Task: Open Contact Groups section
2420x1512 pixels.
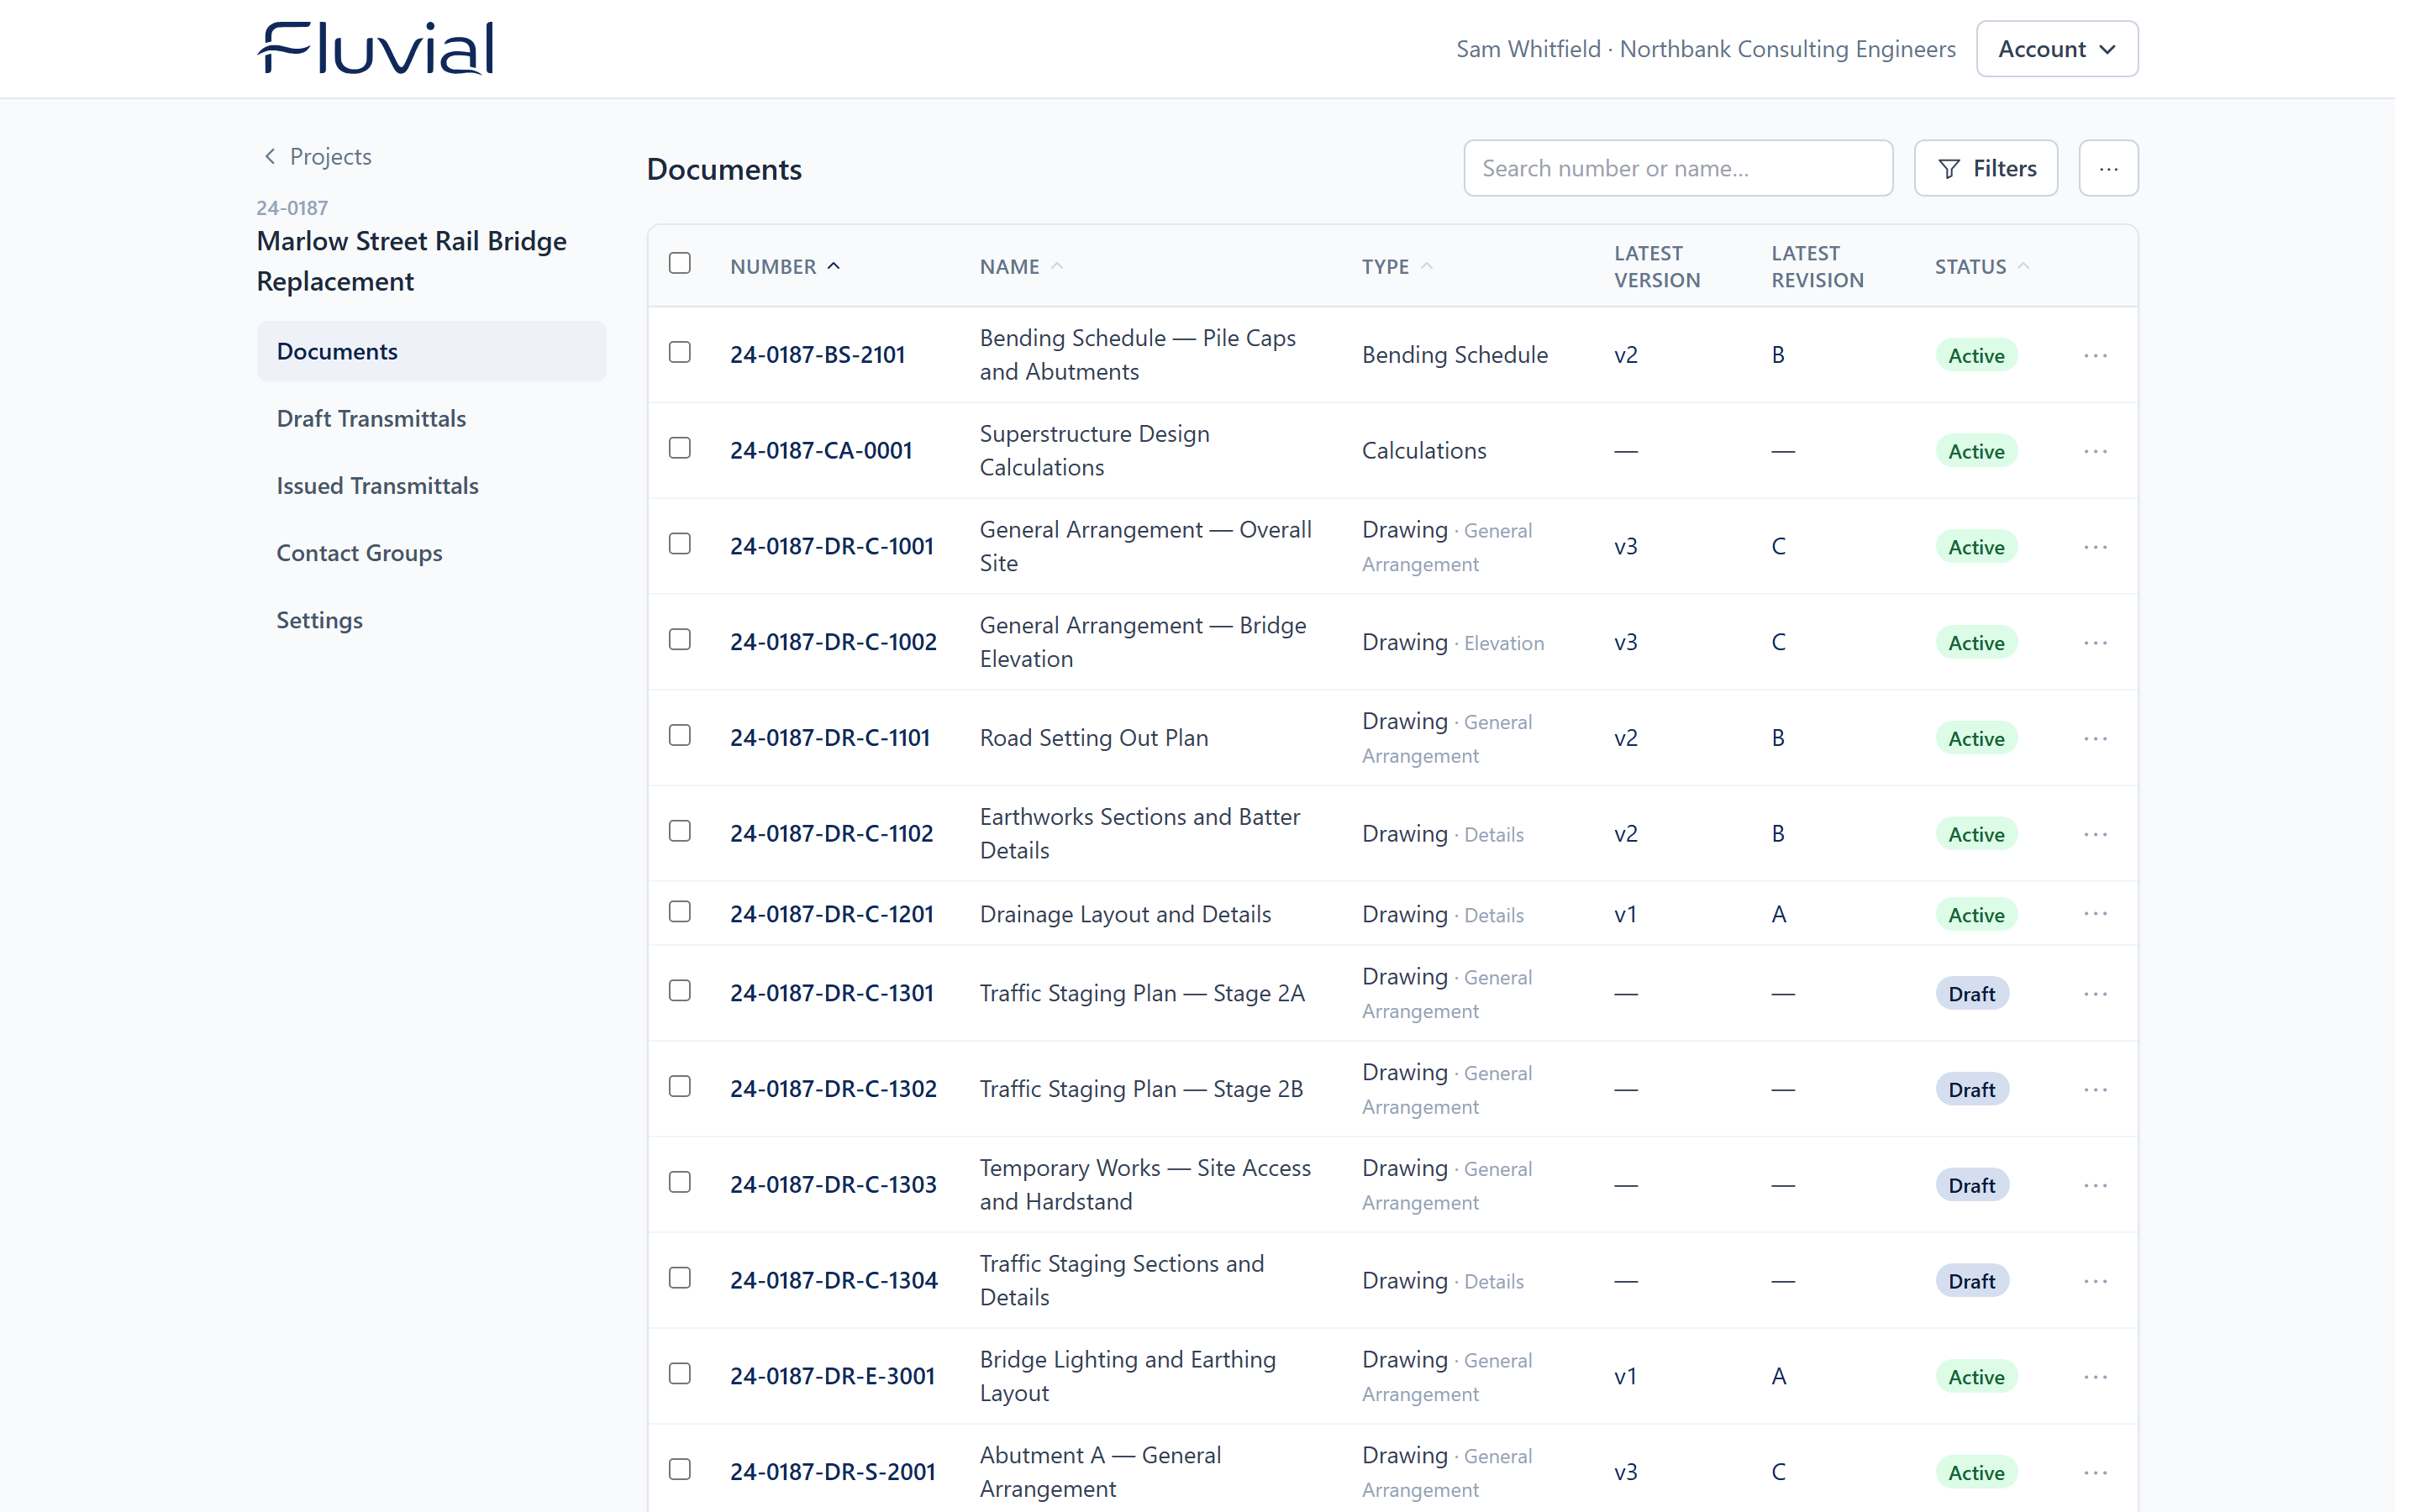Action: [431, 553]
